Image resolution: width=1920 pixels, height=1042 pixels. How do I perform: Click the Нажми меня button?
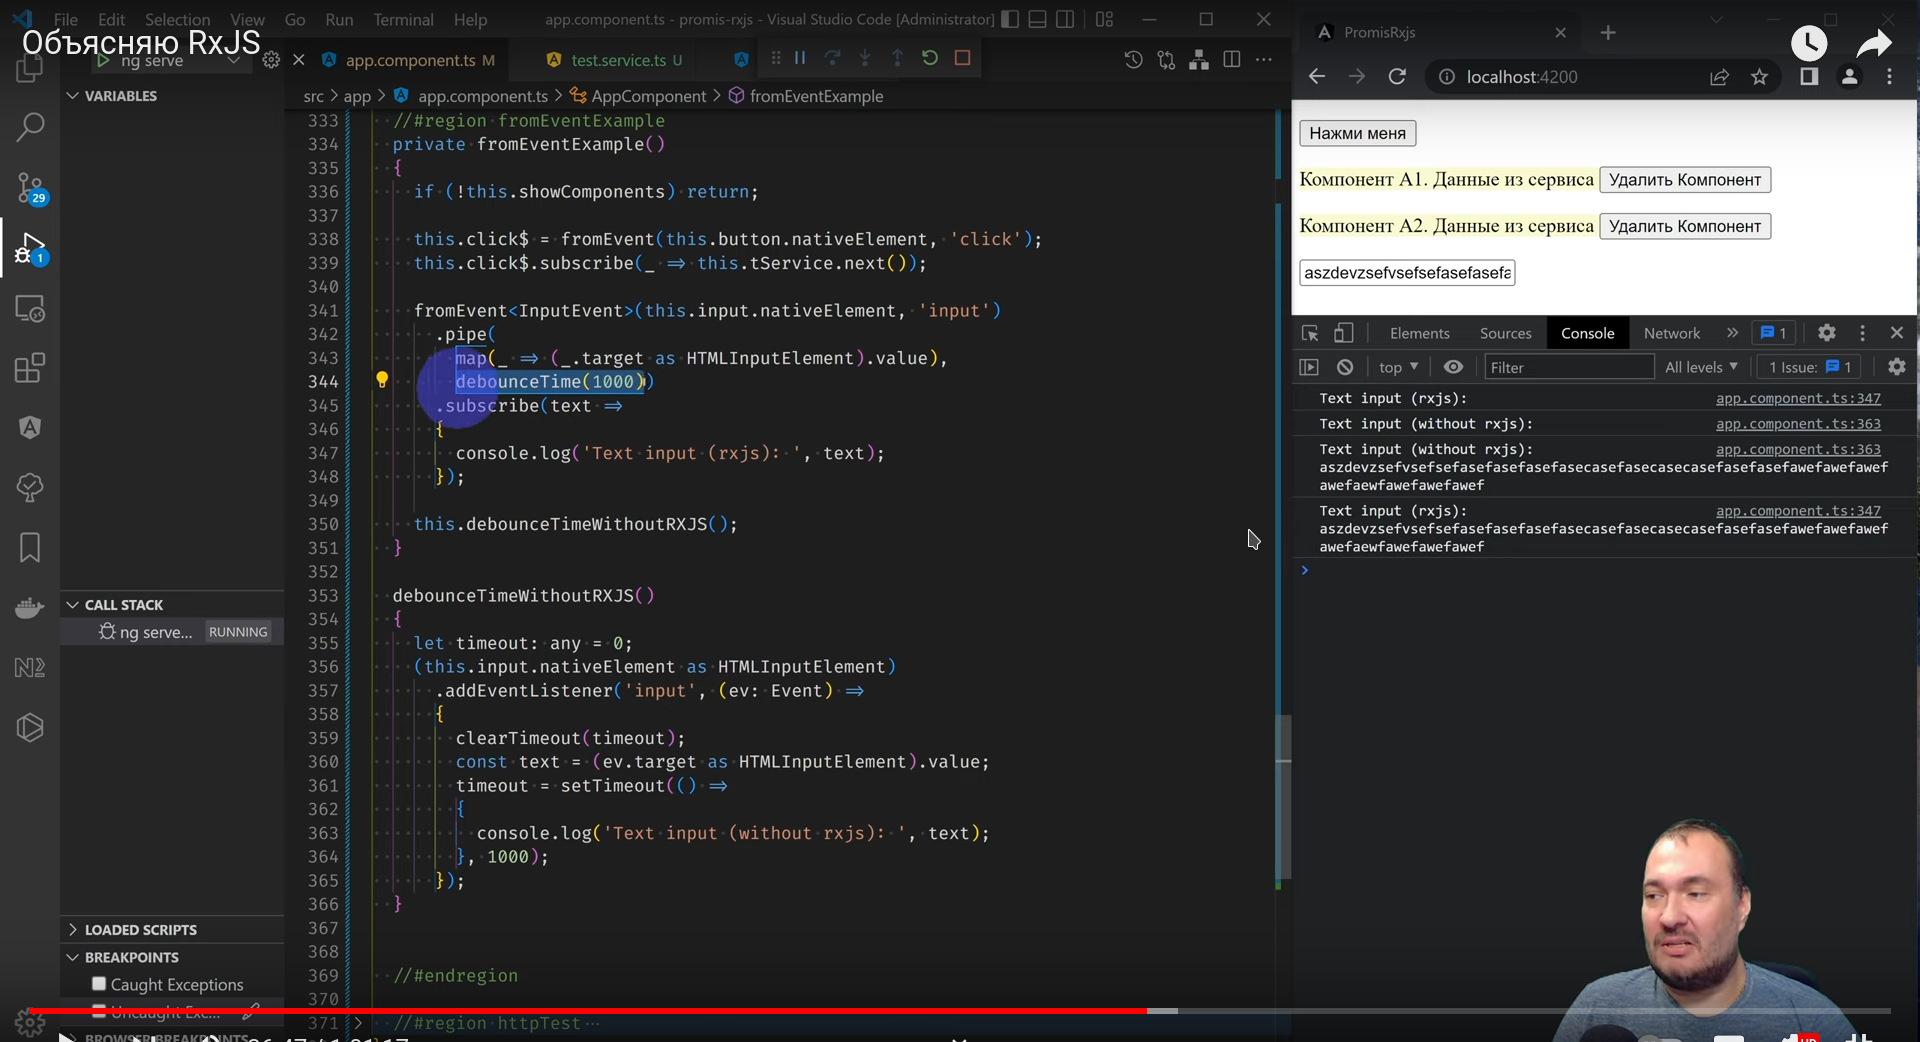[x=1357, y=133]
